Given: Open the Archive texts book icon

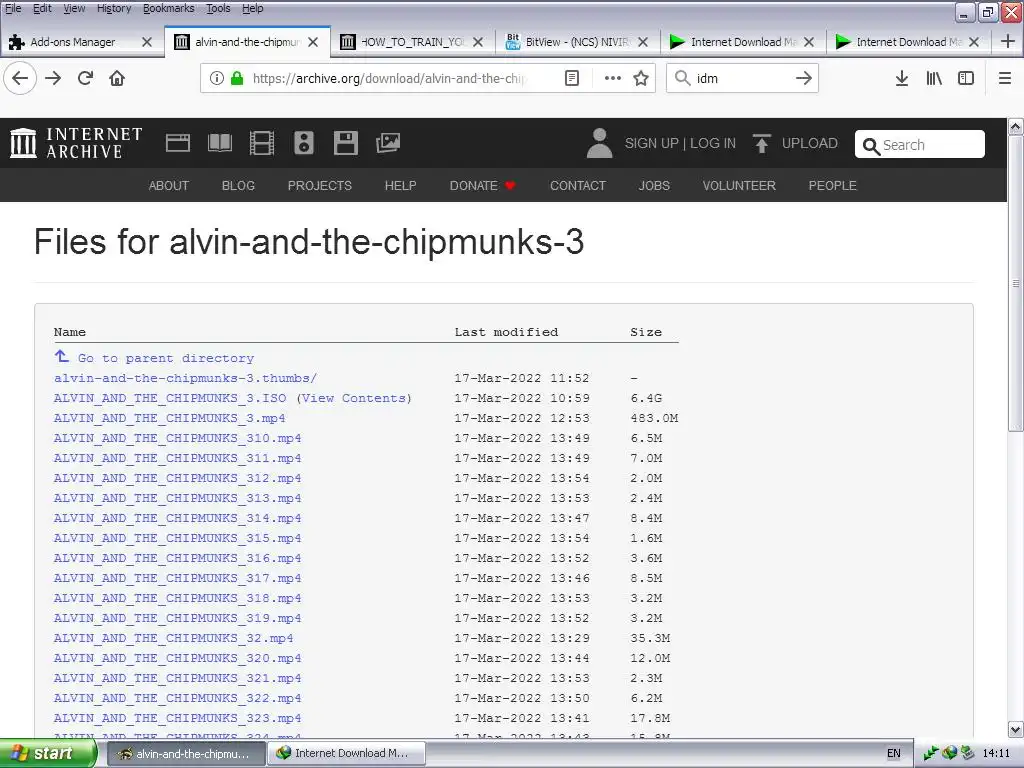Looking at the screenshot, I should tap(219, 143).
